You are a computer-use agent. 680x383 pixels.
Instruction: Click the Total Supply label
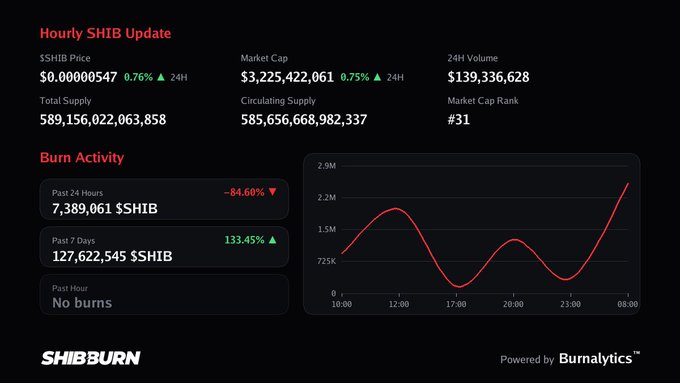click(65, 101)
